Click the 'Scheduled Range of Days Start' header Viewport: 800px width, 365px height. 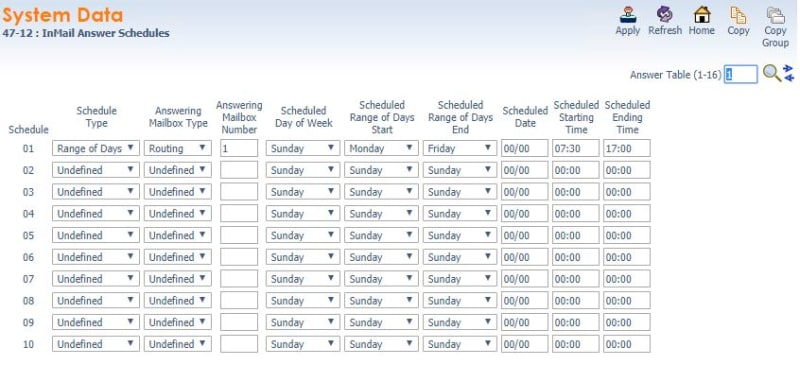coord(382,117)
